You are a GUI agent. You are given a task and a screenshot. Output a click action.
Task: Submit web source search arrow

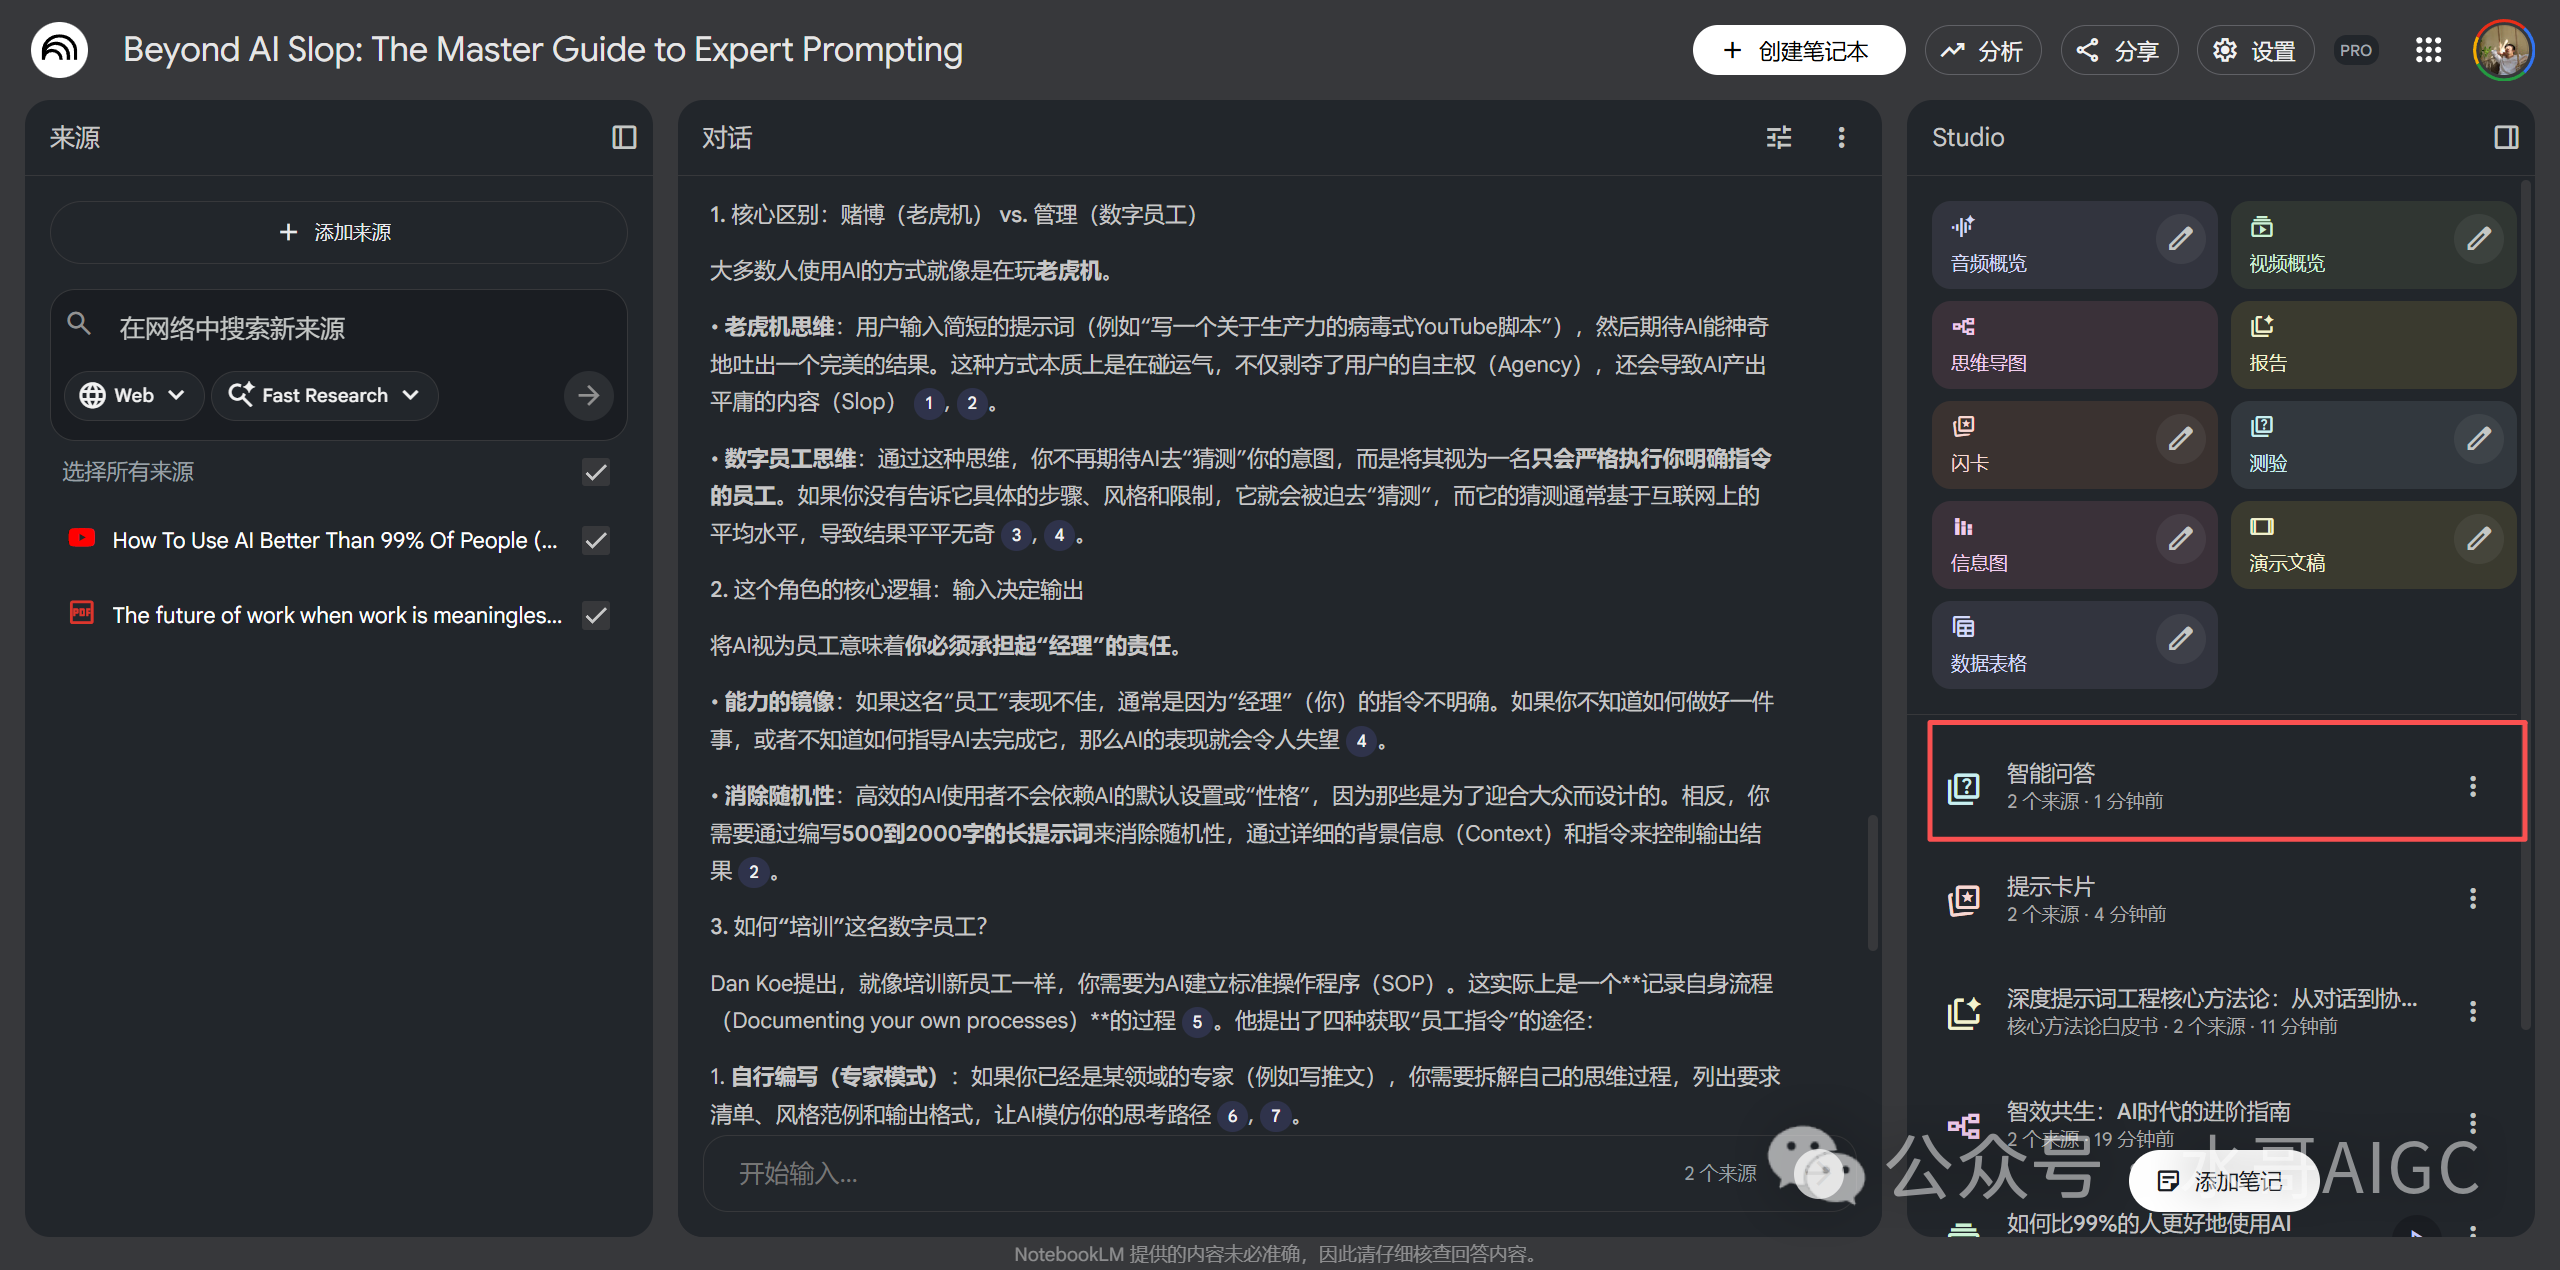(588, 395)
